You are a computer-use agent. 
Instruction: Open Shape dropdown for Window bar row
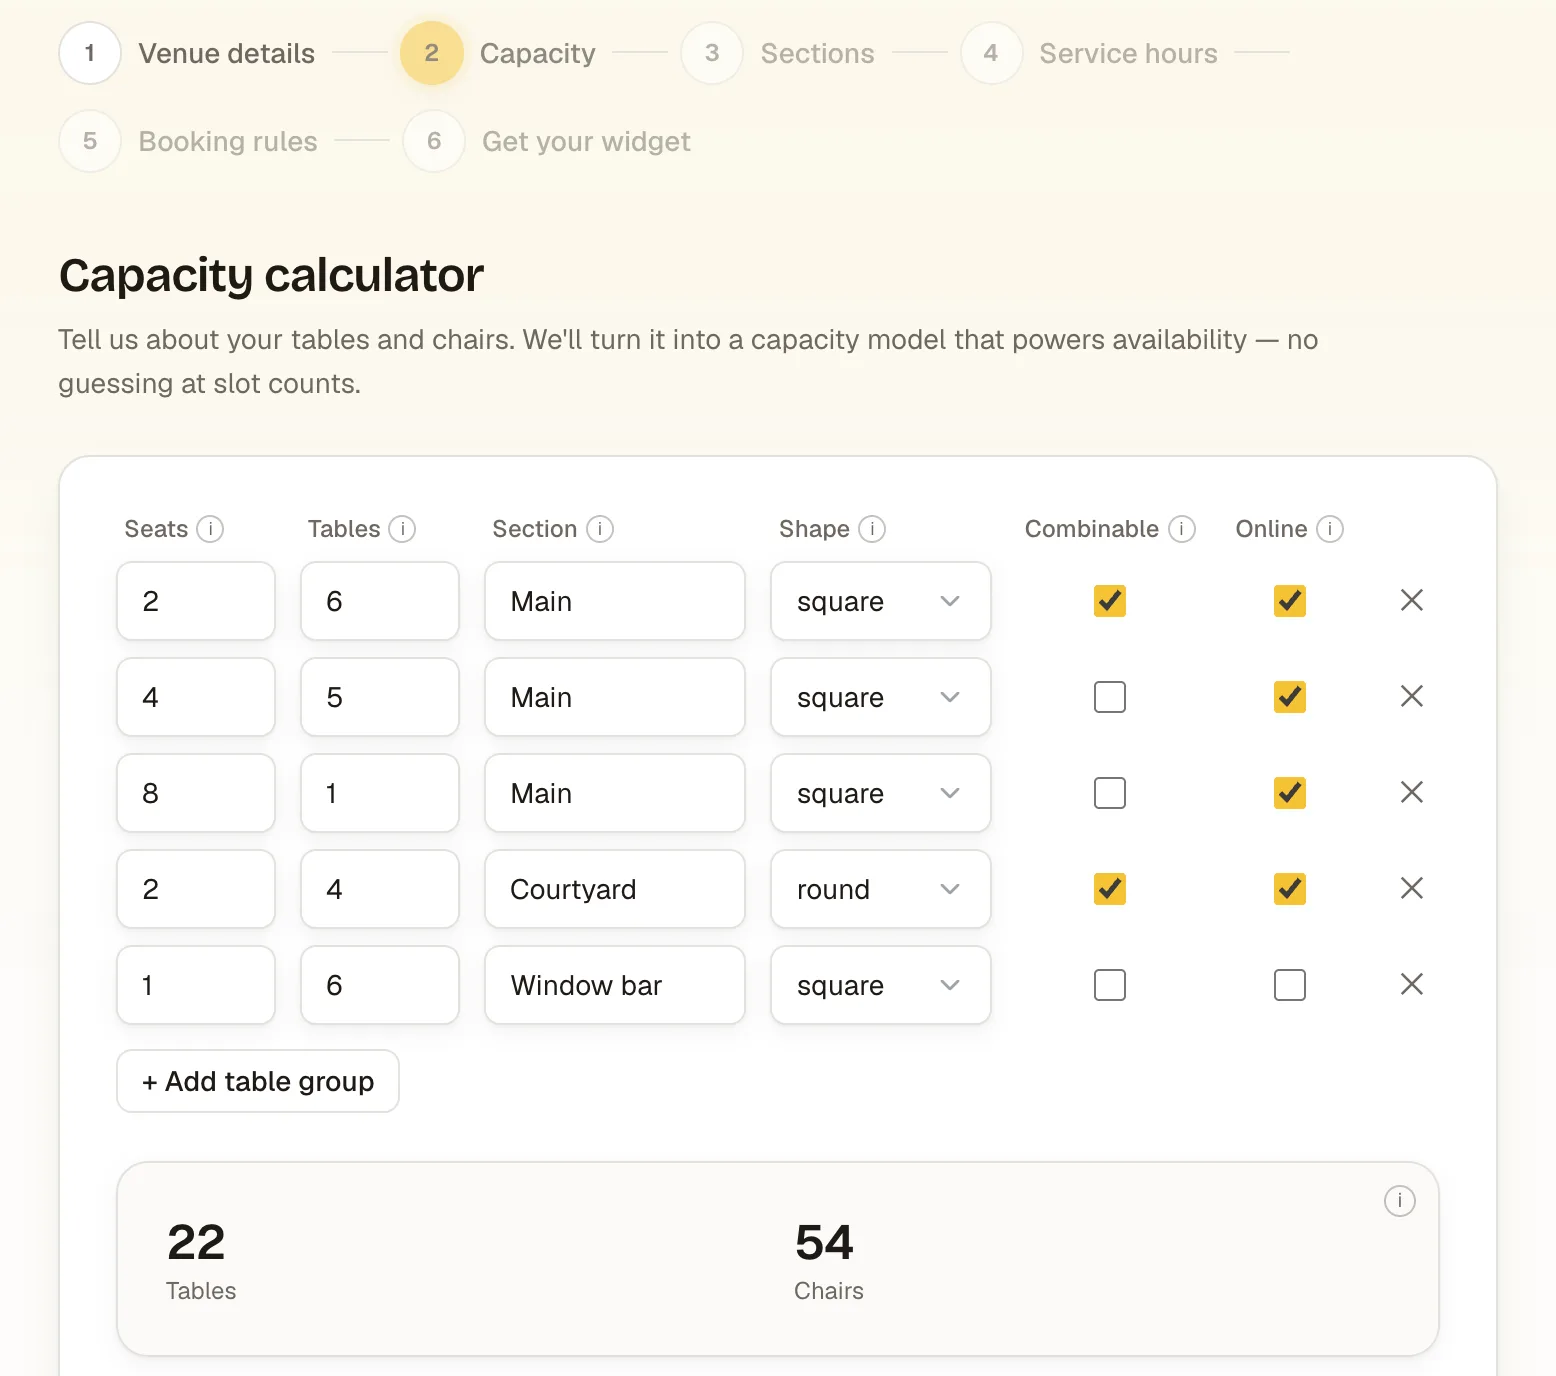click(881, 985)
